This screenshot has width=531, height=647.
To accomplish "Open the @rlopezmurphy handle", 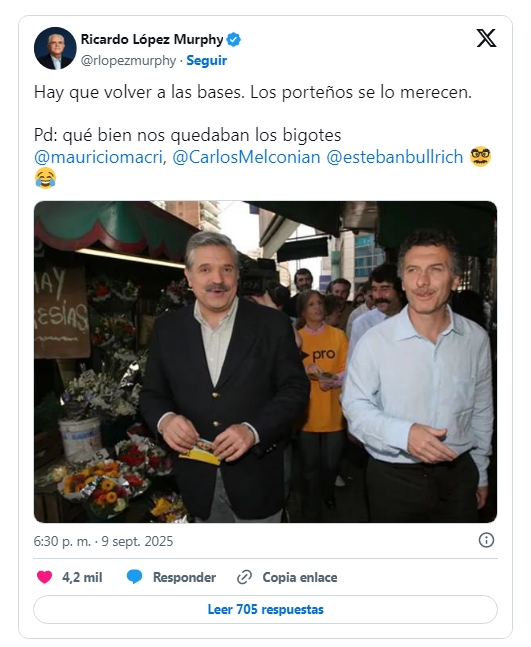I will tap(128, 61).
